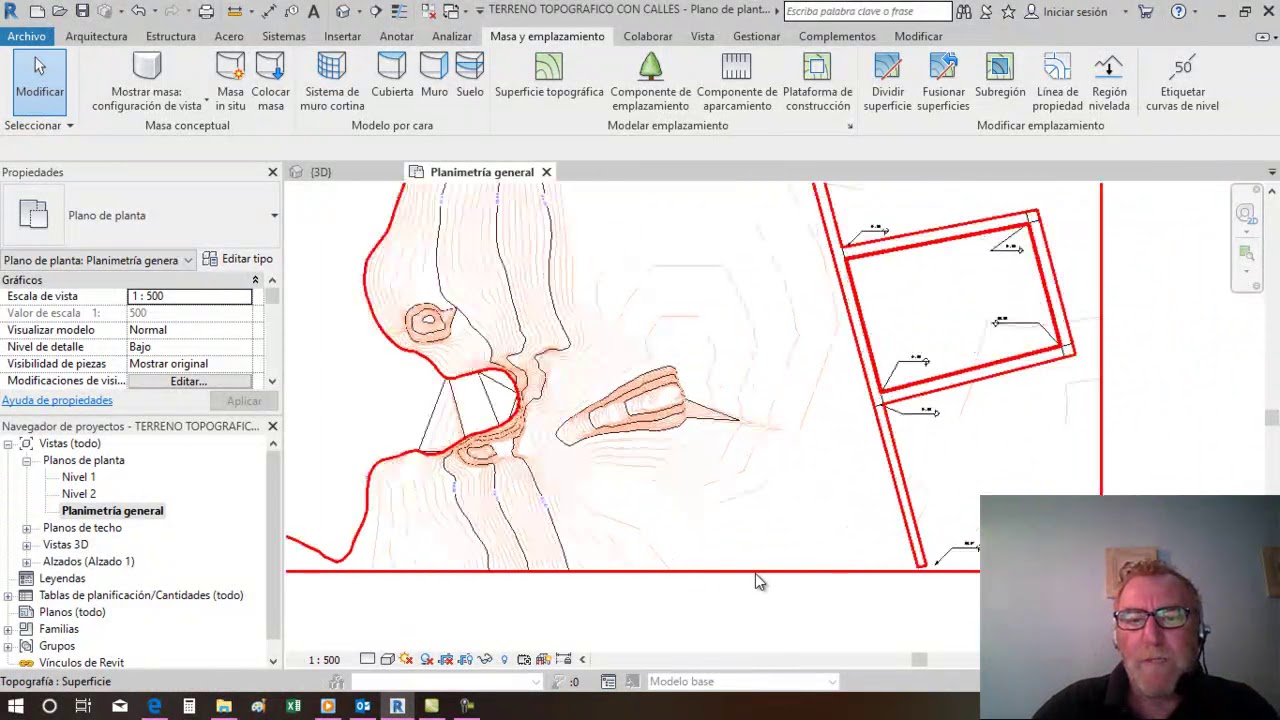Click Línea de propiedad tool
Image resolution: width=1280 pixels, height=720 pixels.
click(x=1057, y=80)
